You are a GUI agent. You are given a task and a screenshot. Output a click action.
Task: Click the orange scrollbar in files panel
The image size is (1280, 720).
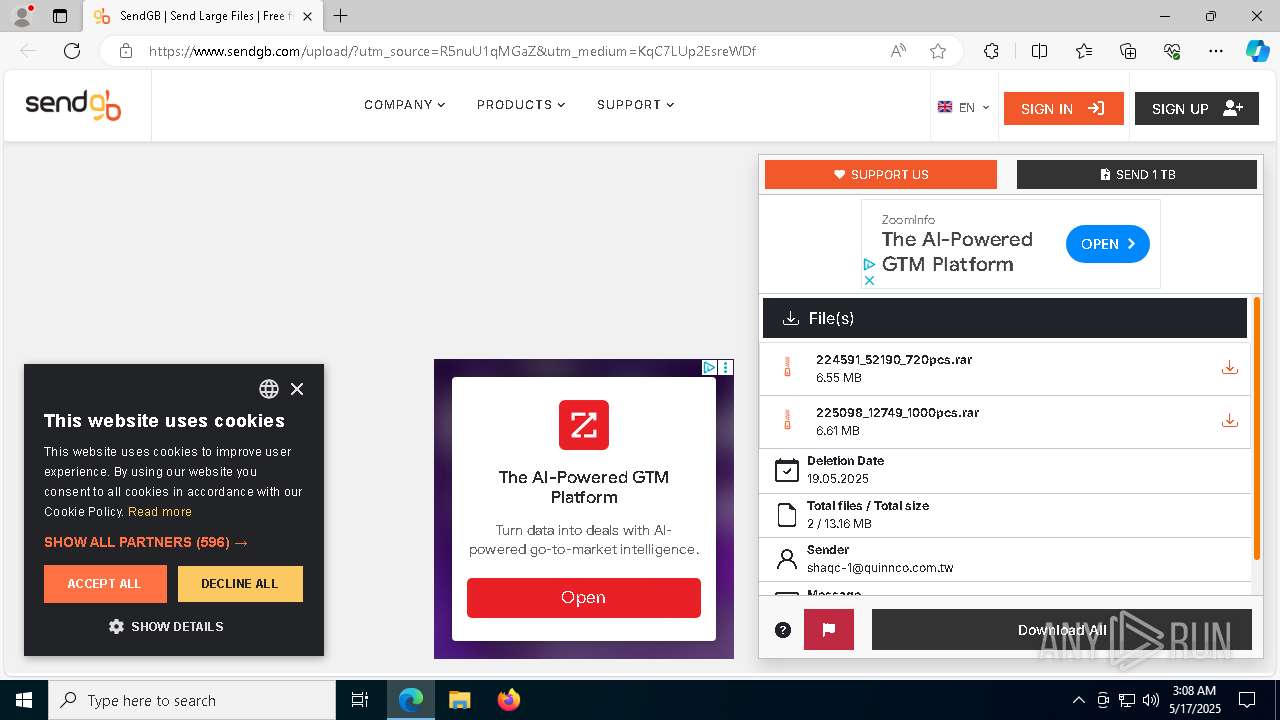click(x=1257, y=428)
